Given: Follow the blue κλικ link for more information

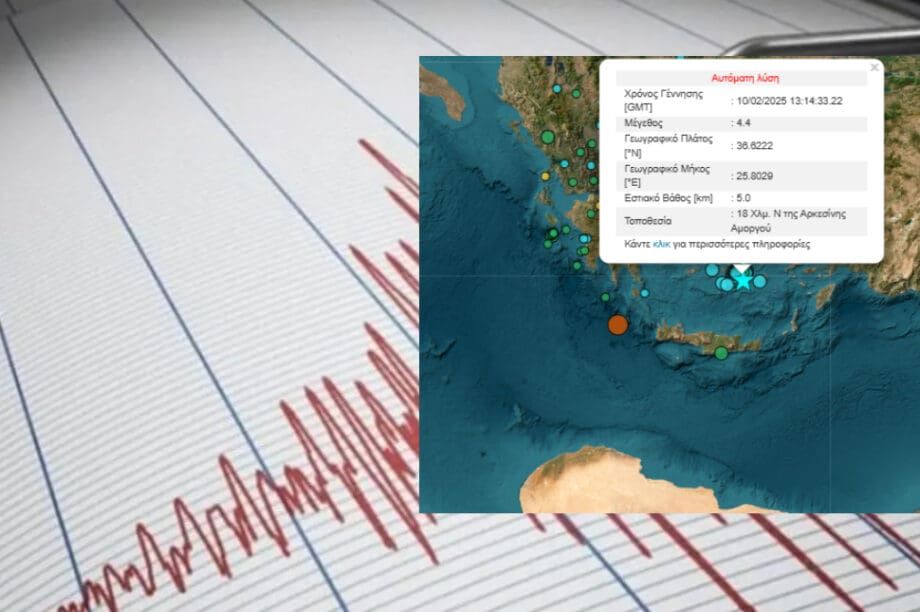Looking at the screenshot, I should (661, 244).
